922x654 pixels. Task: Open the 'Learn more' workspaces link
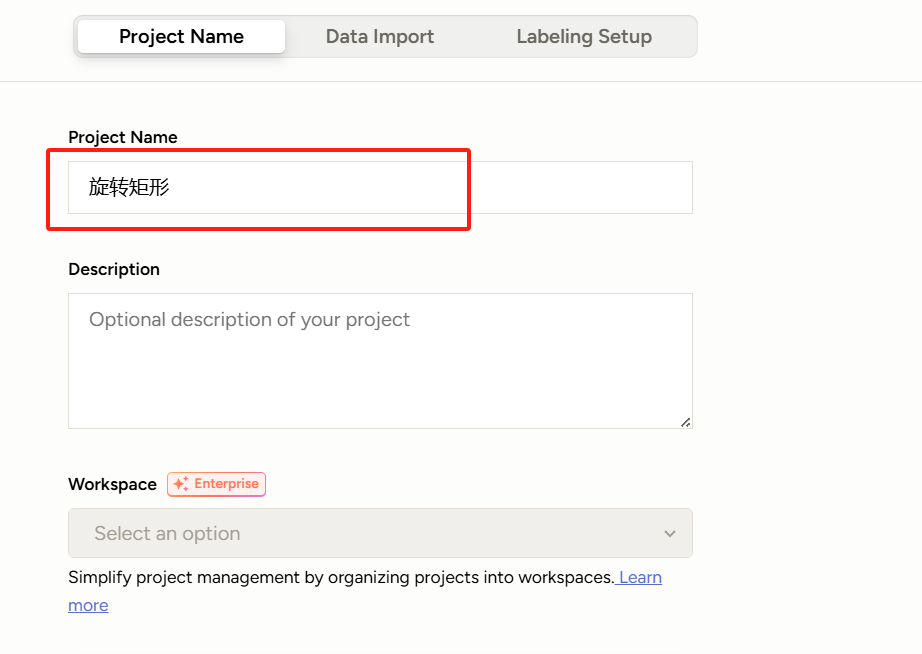640,577
